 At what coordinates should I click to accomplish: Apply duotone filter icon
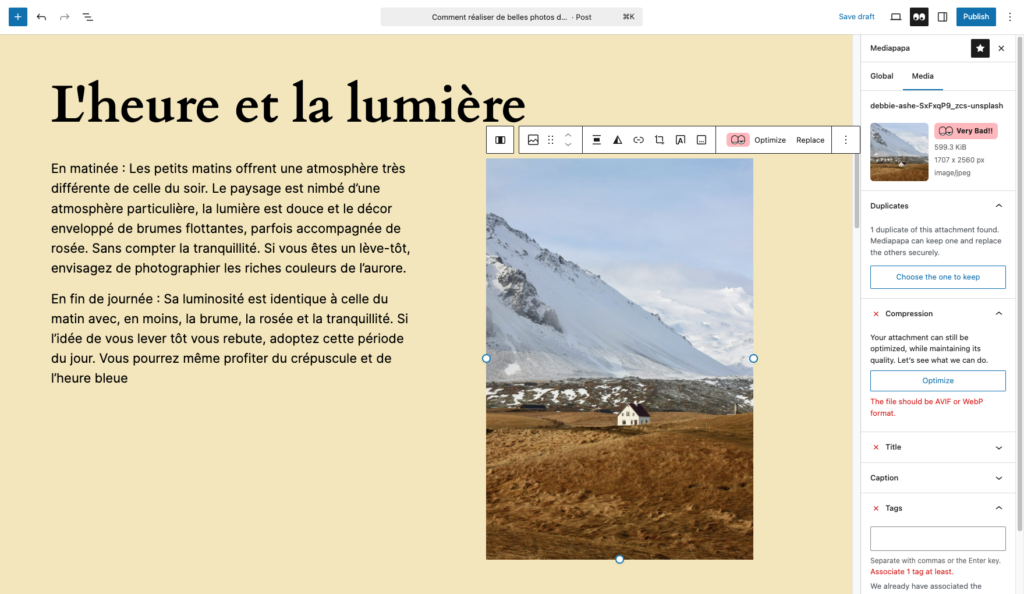pyautogui.click(x=617, y=140)
